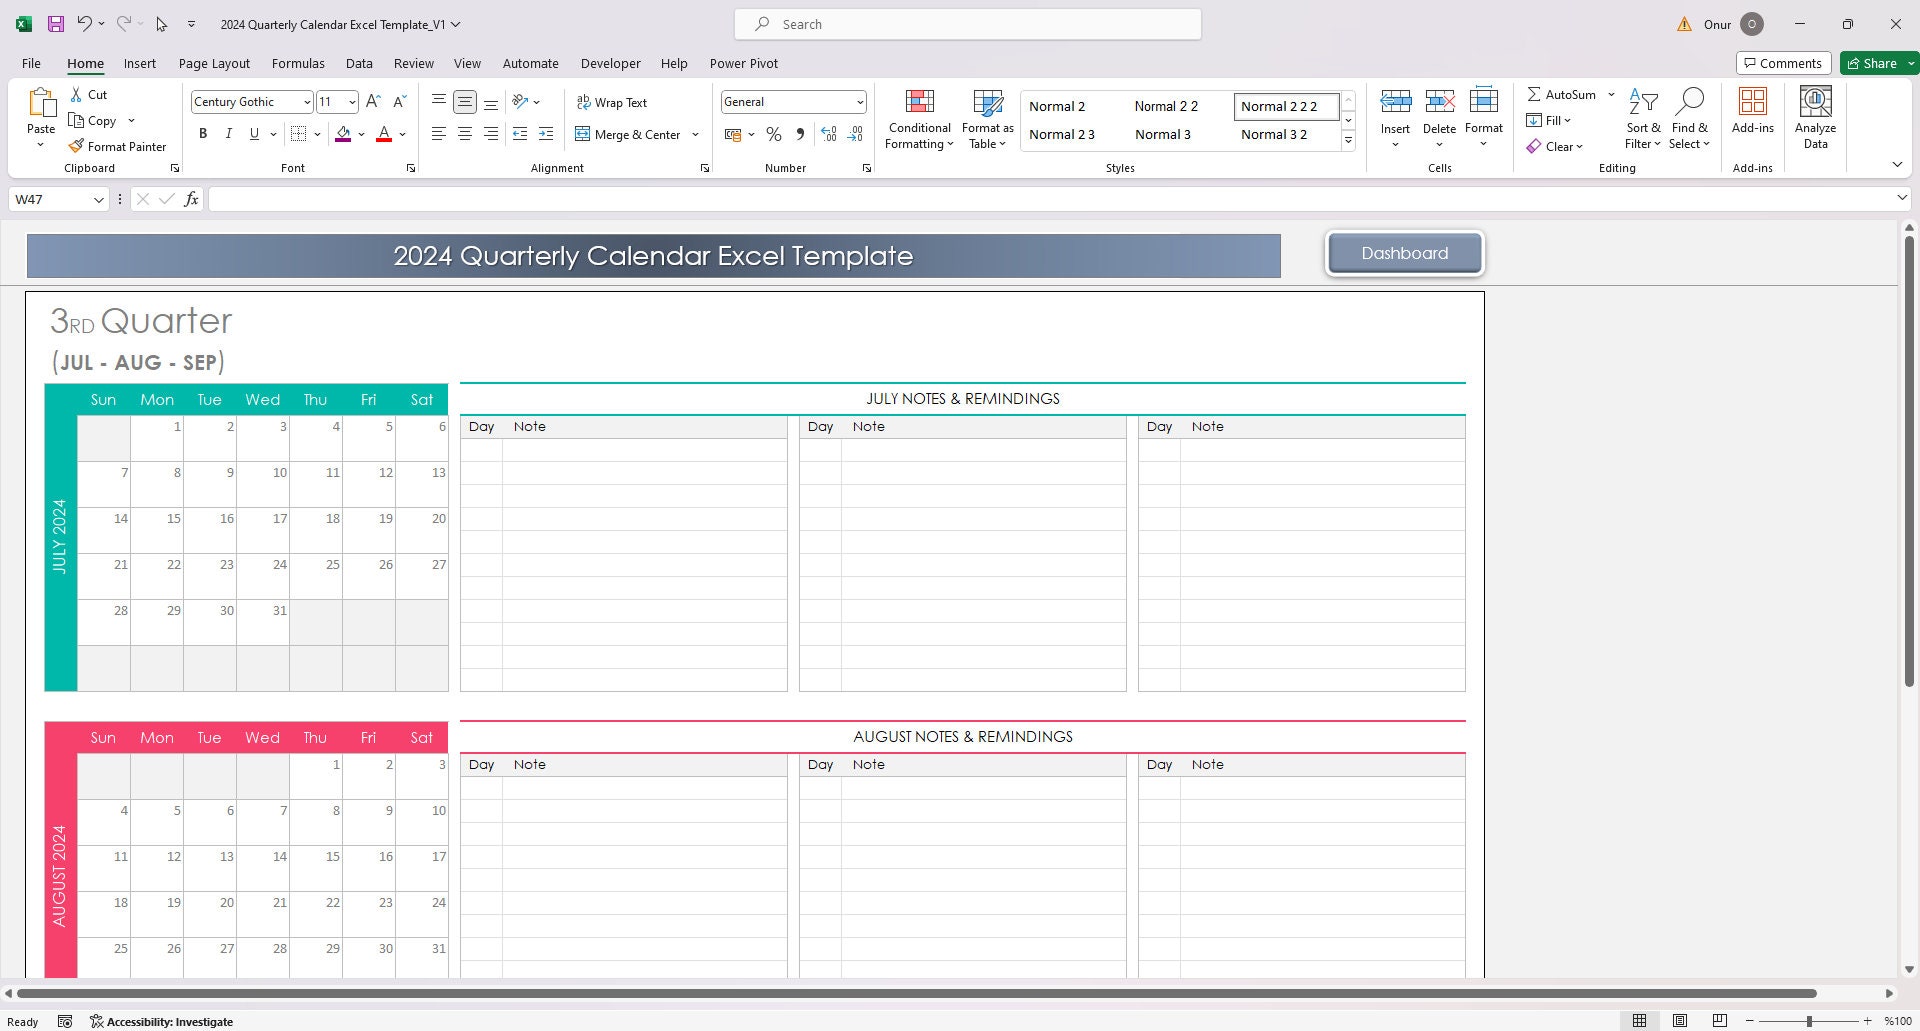This screenshot has width=1920, height=1031.
Task: Click the Format as Table icon
Action: click(x=986, y=103)
